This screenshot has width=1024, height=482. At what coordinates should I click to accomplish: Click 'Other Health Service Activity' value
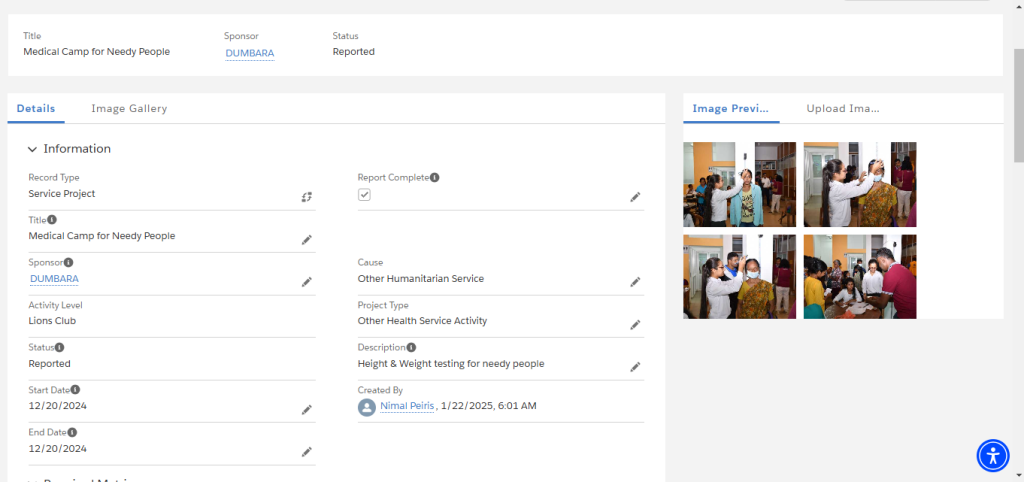coord(423,321)
